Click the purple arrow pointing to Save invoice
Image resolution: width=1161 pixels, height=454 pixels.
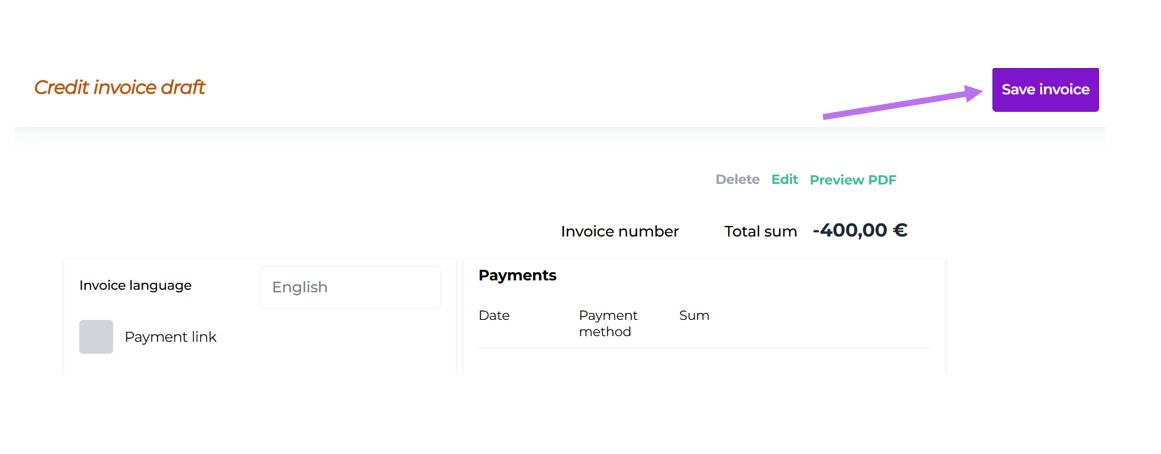point(900,104)
